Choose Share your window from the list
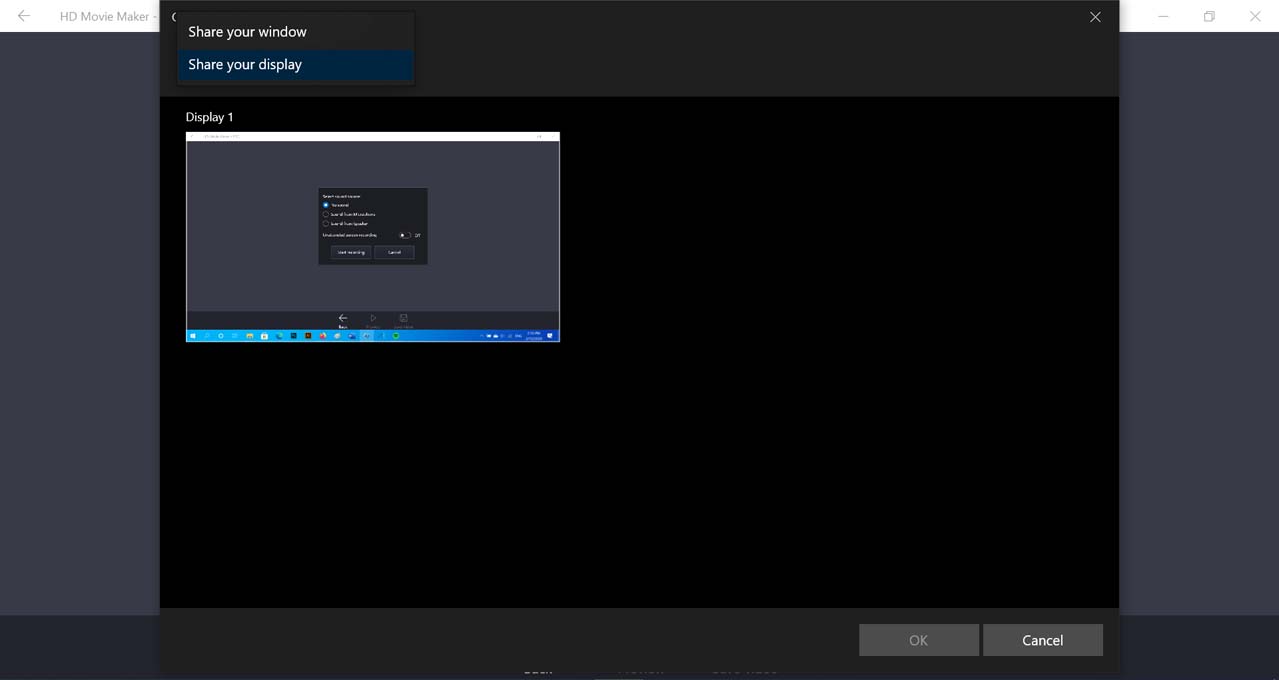The image size is (1279, 680). (x=247, y=32)
